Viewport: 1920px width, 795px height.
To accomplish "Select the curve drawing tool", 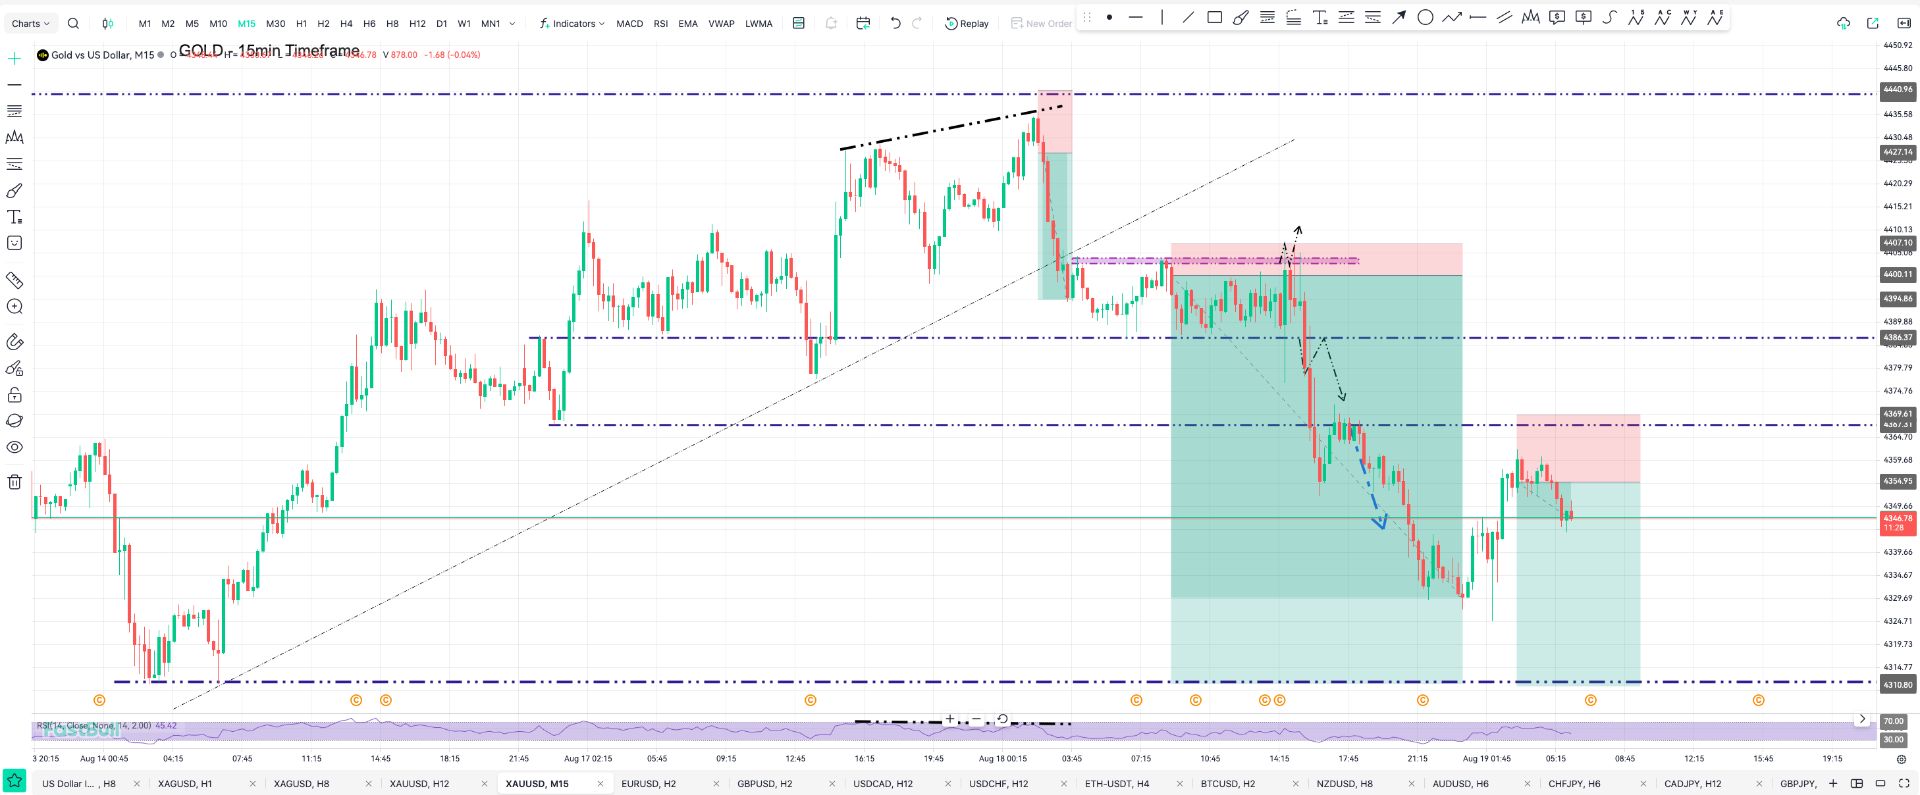I will tap(1609, 17).
